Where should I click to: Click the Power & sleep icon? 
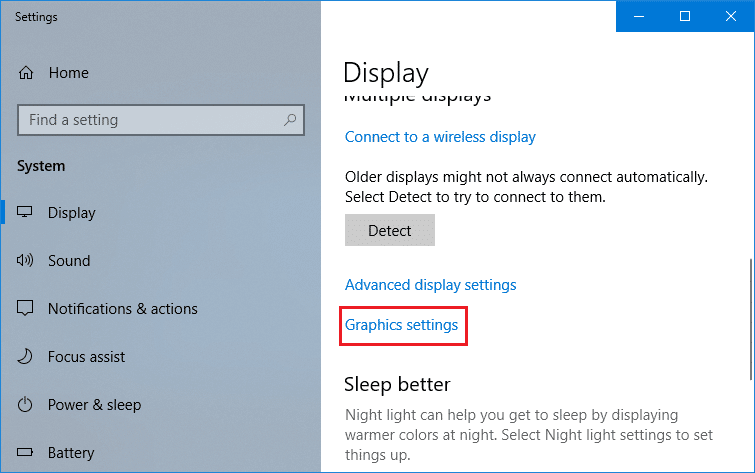[x=25, y=405]
